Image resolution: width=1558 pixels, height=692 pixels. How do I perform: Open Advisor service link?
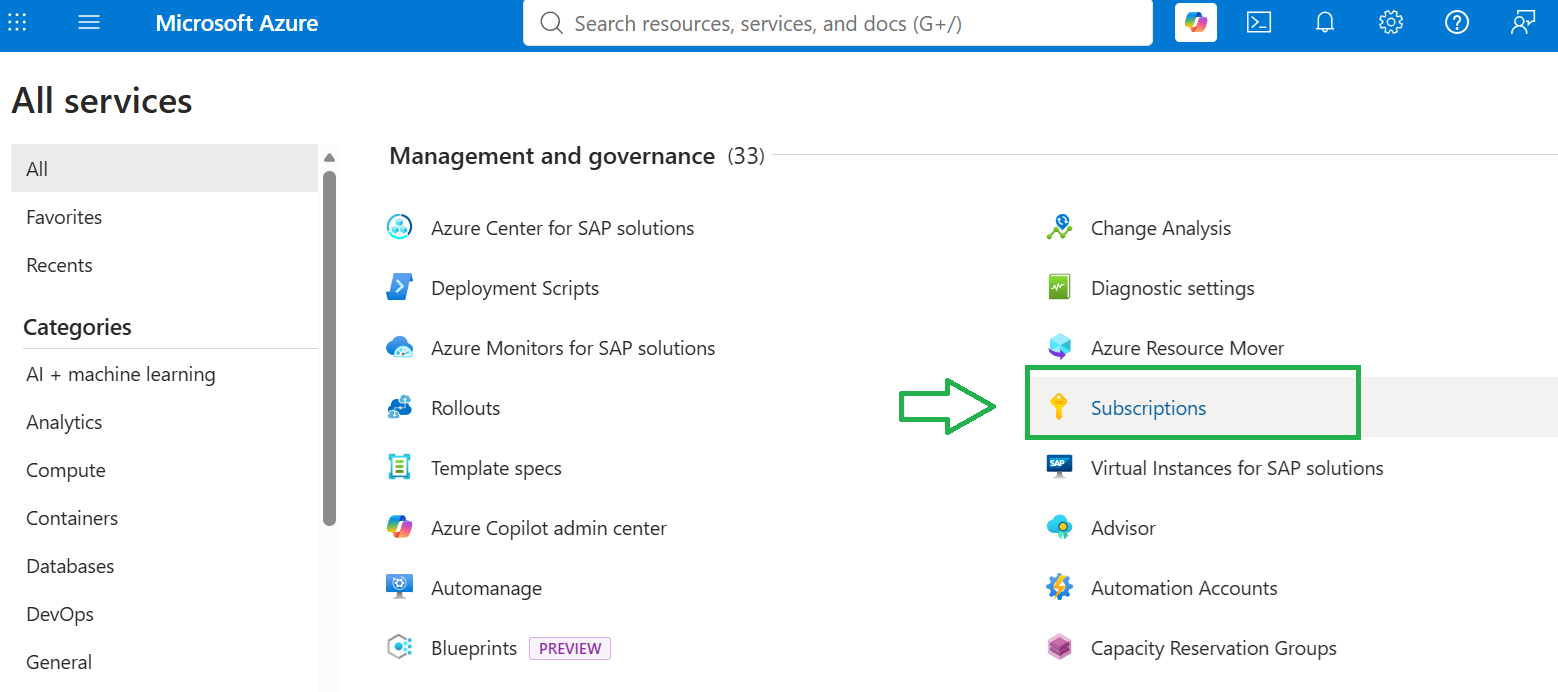coord(1123,528)
